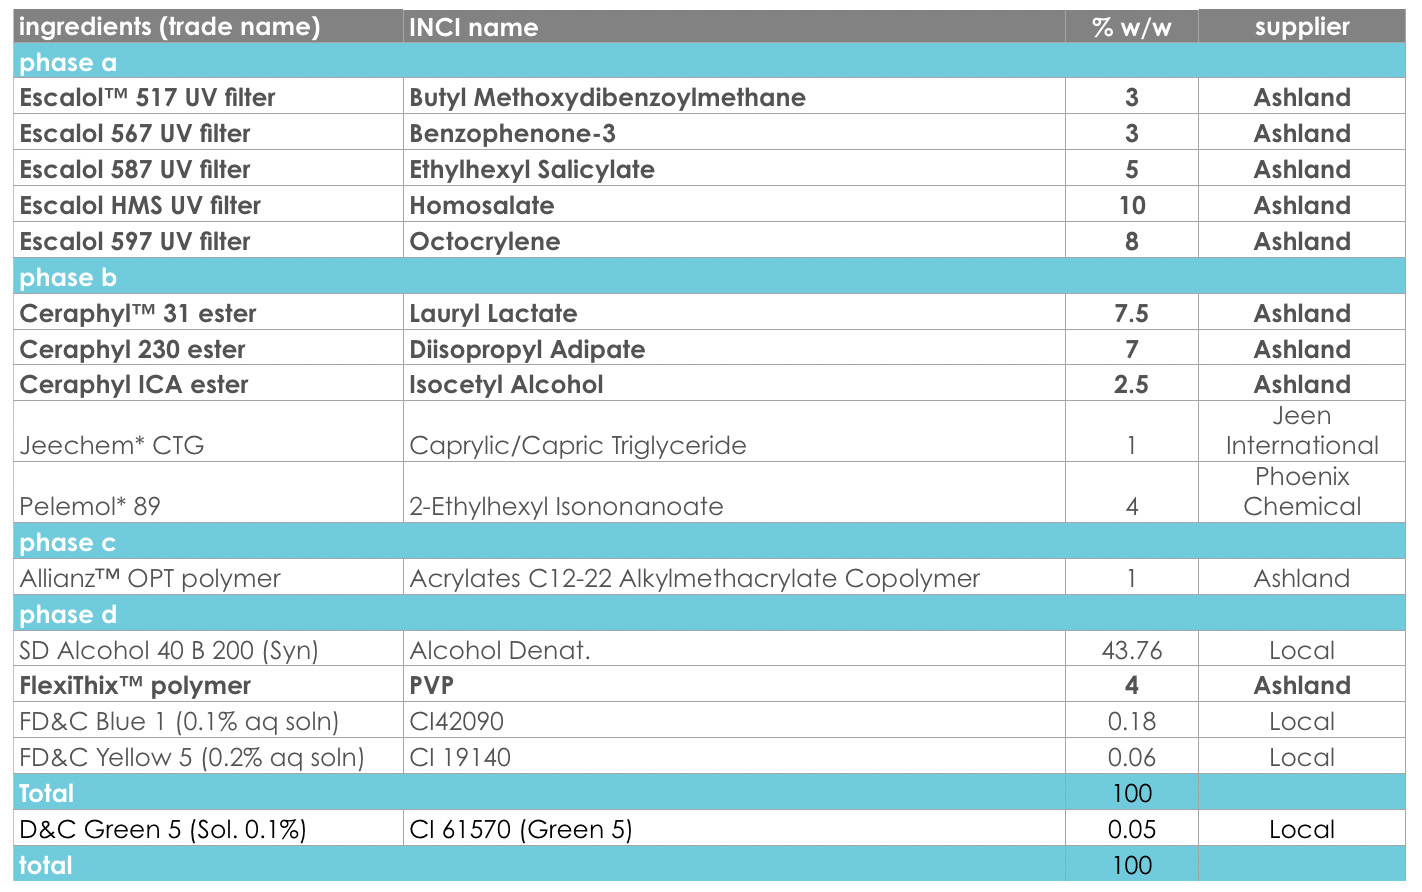Click the 'Jeen International' supplier cell
This screenshot has height=892, width=1422.
click(1302, 432)
